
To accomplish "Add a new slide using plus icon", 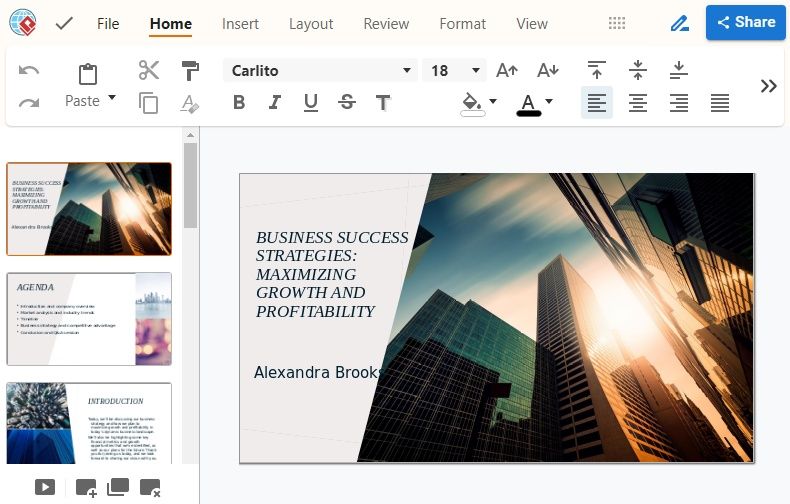I will pos(86,488).
